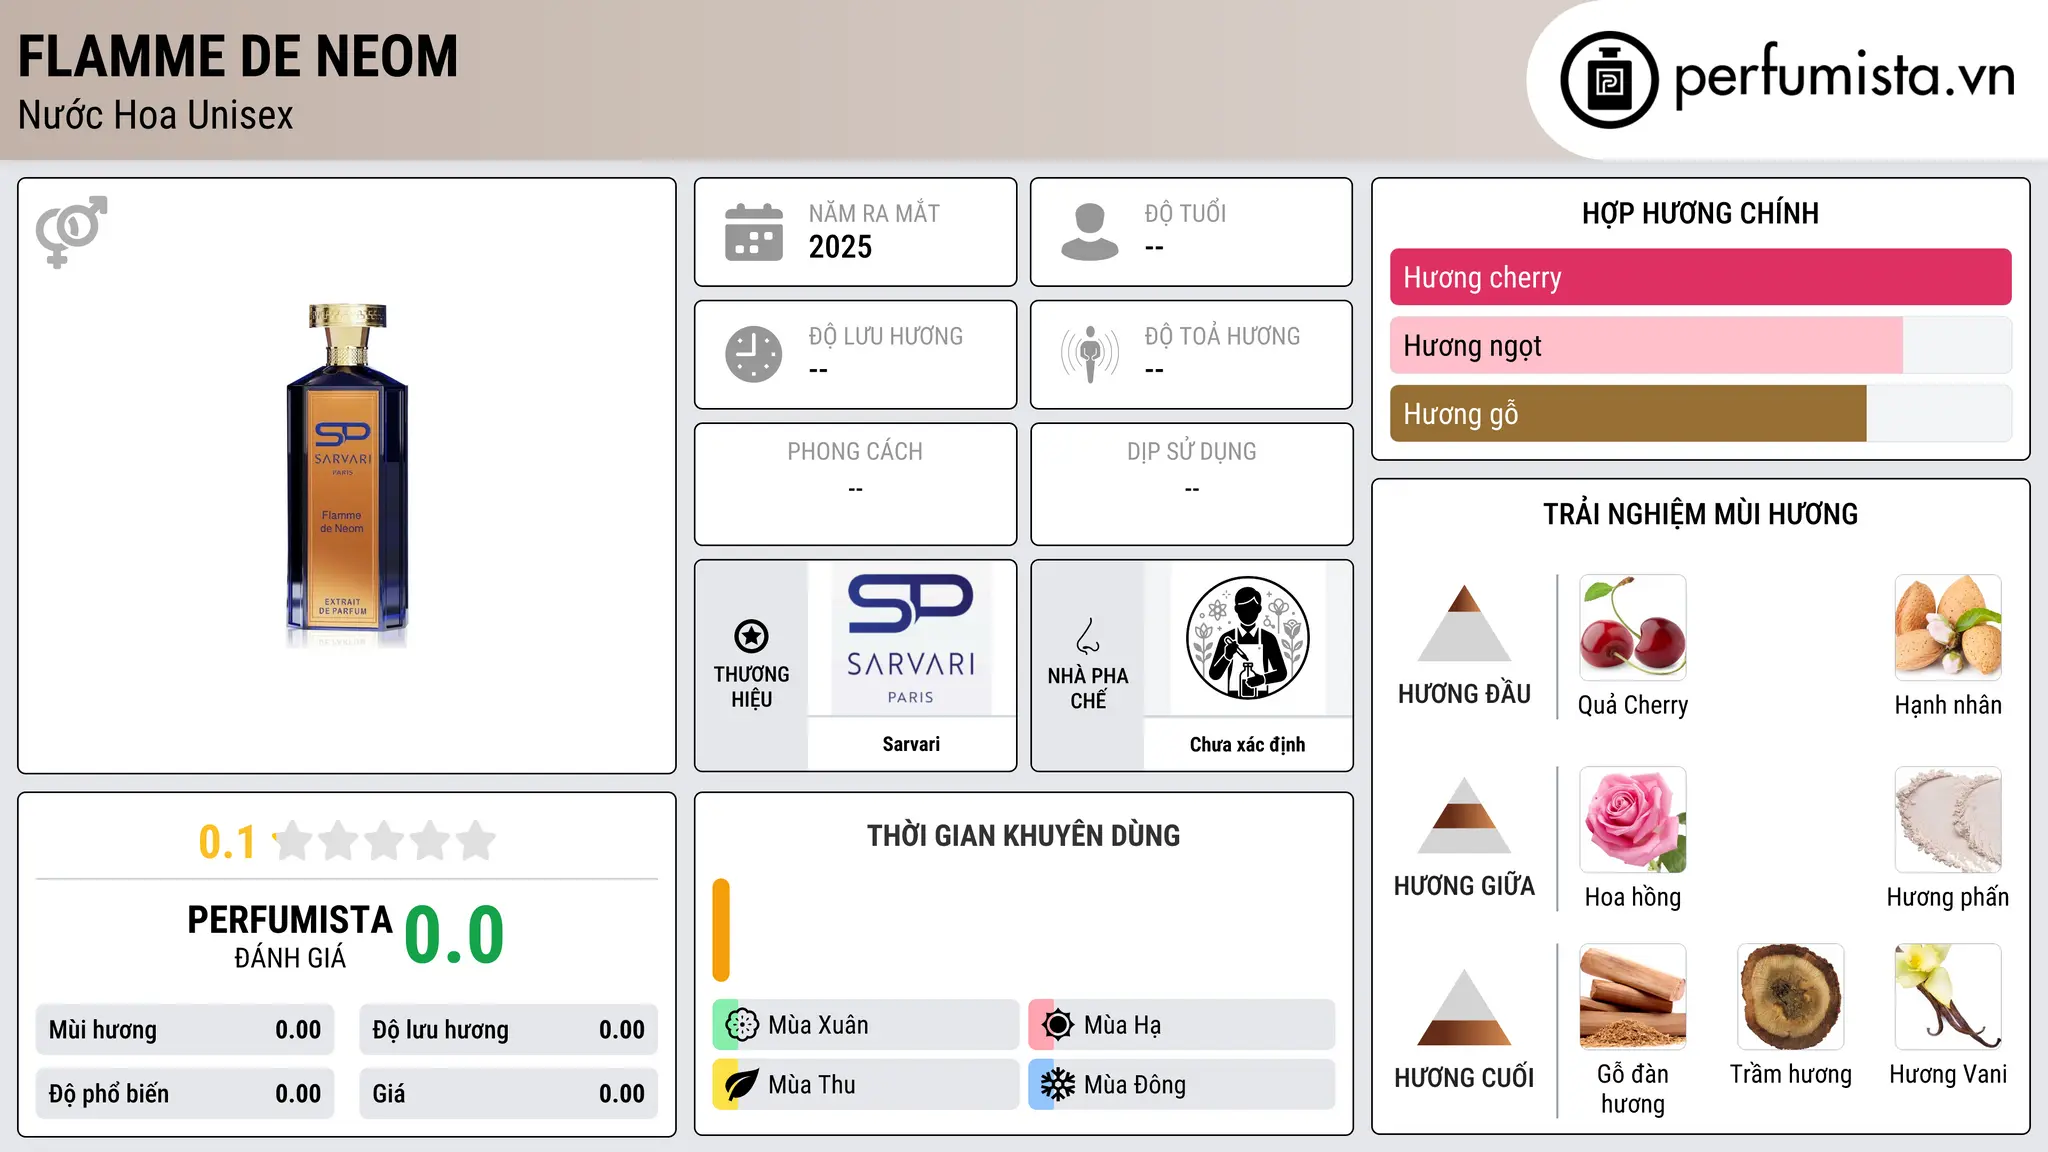Click the Trầm hương note label
The width and height of the screenshot is (2048, 1152).
1791,1074
